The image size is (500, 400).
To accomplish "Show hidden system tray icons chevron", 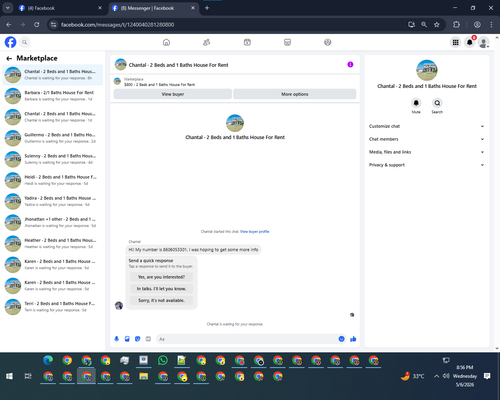I will (x=436, y=376).
